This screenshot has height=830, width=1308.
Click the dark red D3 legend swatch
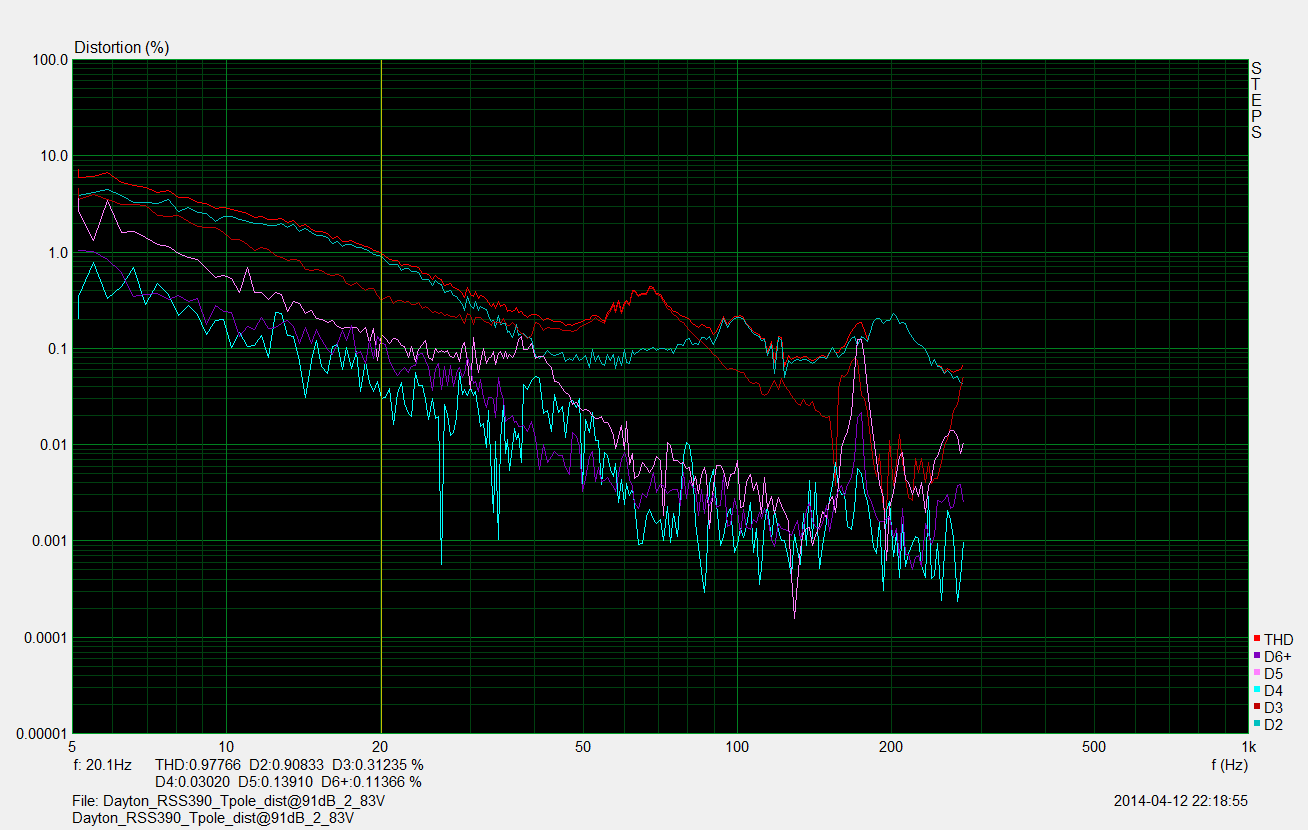pyautogui.click(x=1256, y=707)
